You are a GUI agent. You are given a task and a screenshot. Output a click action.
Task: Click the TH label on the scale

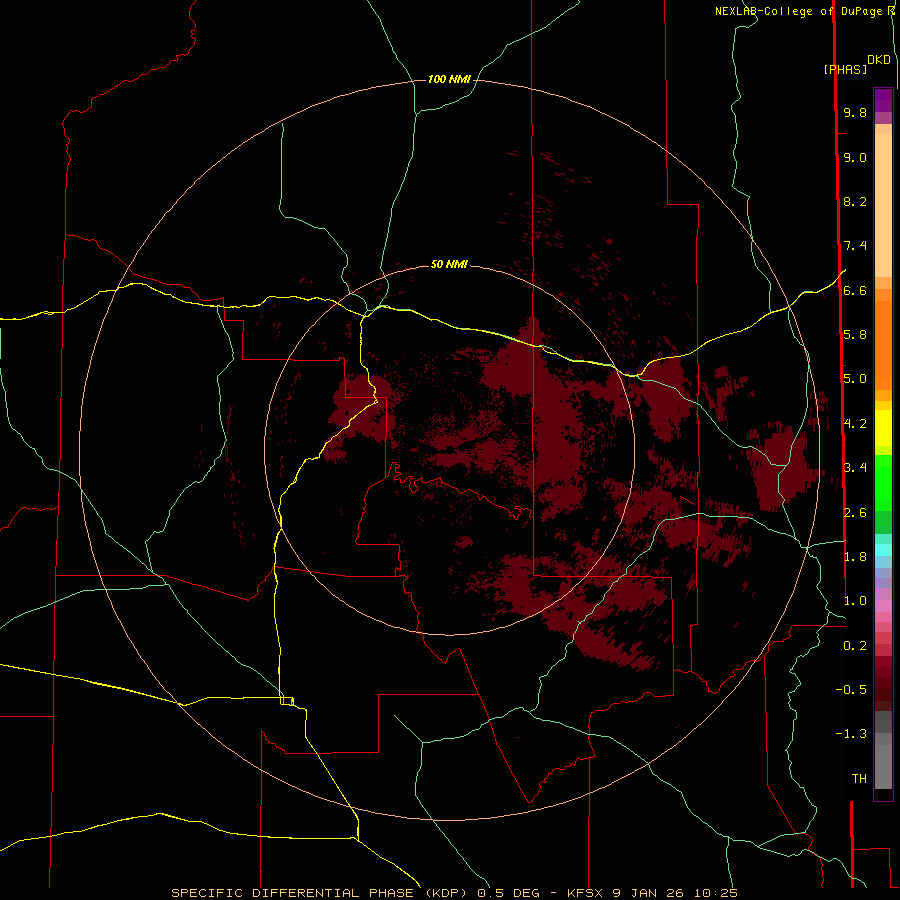click(x=859, y=778)
